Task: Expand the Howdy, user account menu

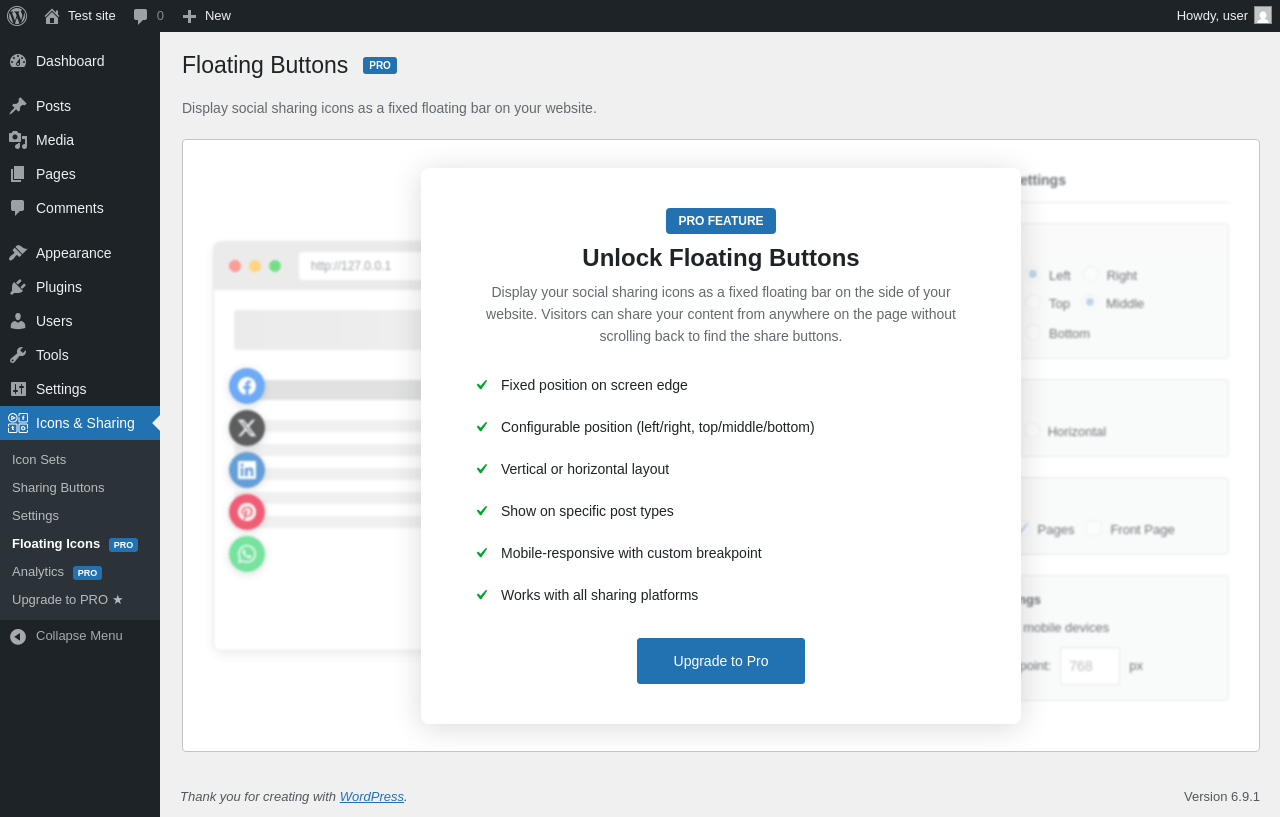Action: [x=1212, y=16]
